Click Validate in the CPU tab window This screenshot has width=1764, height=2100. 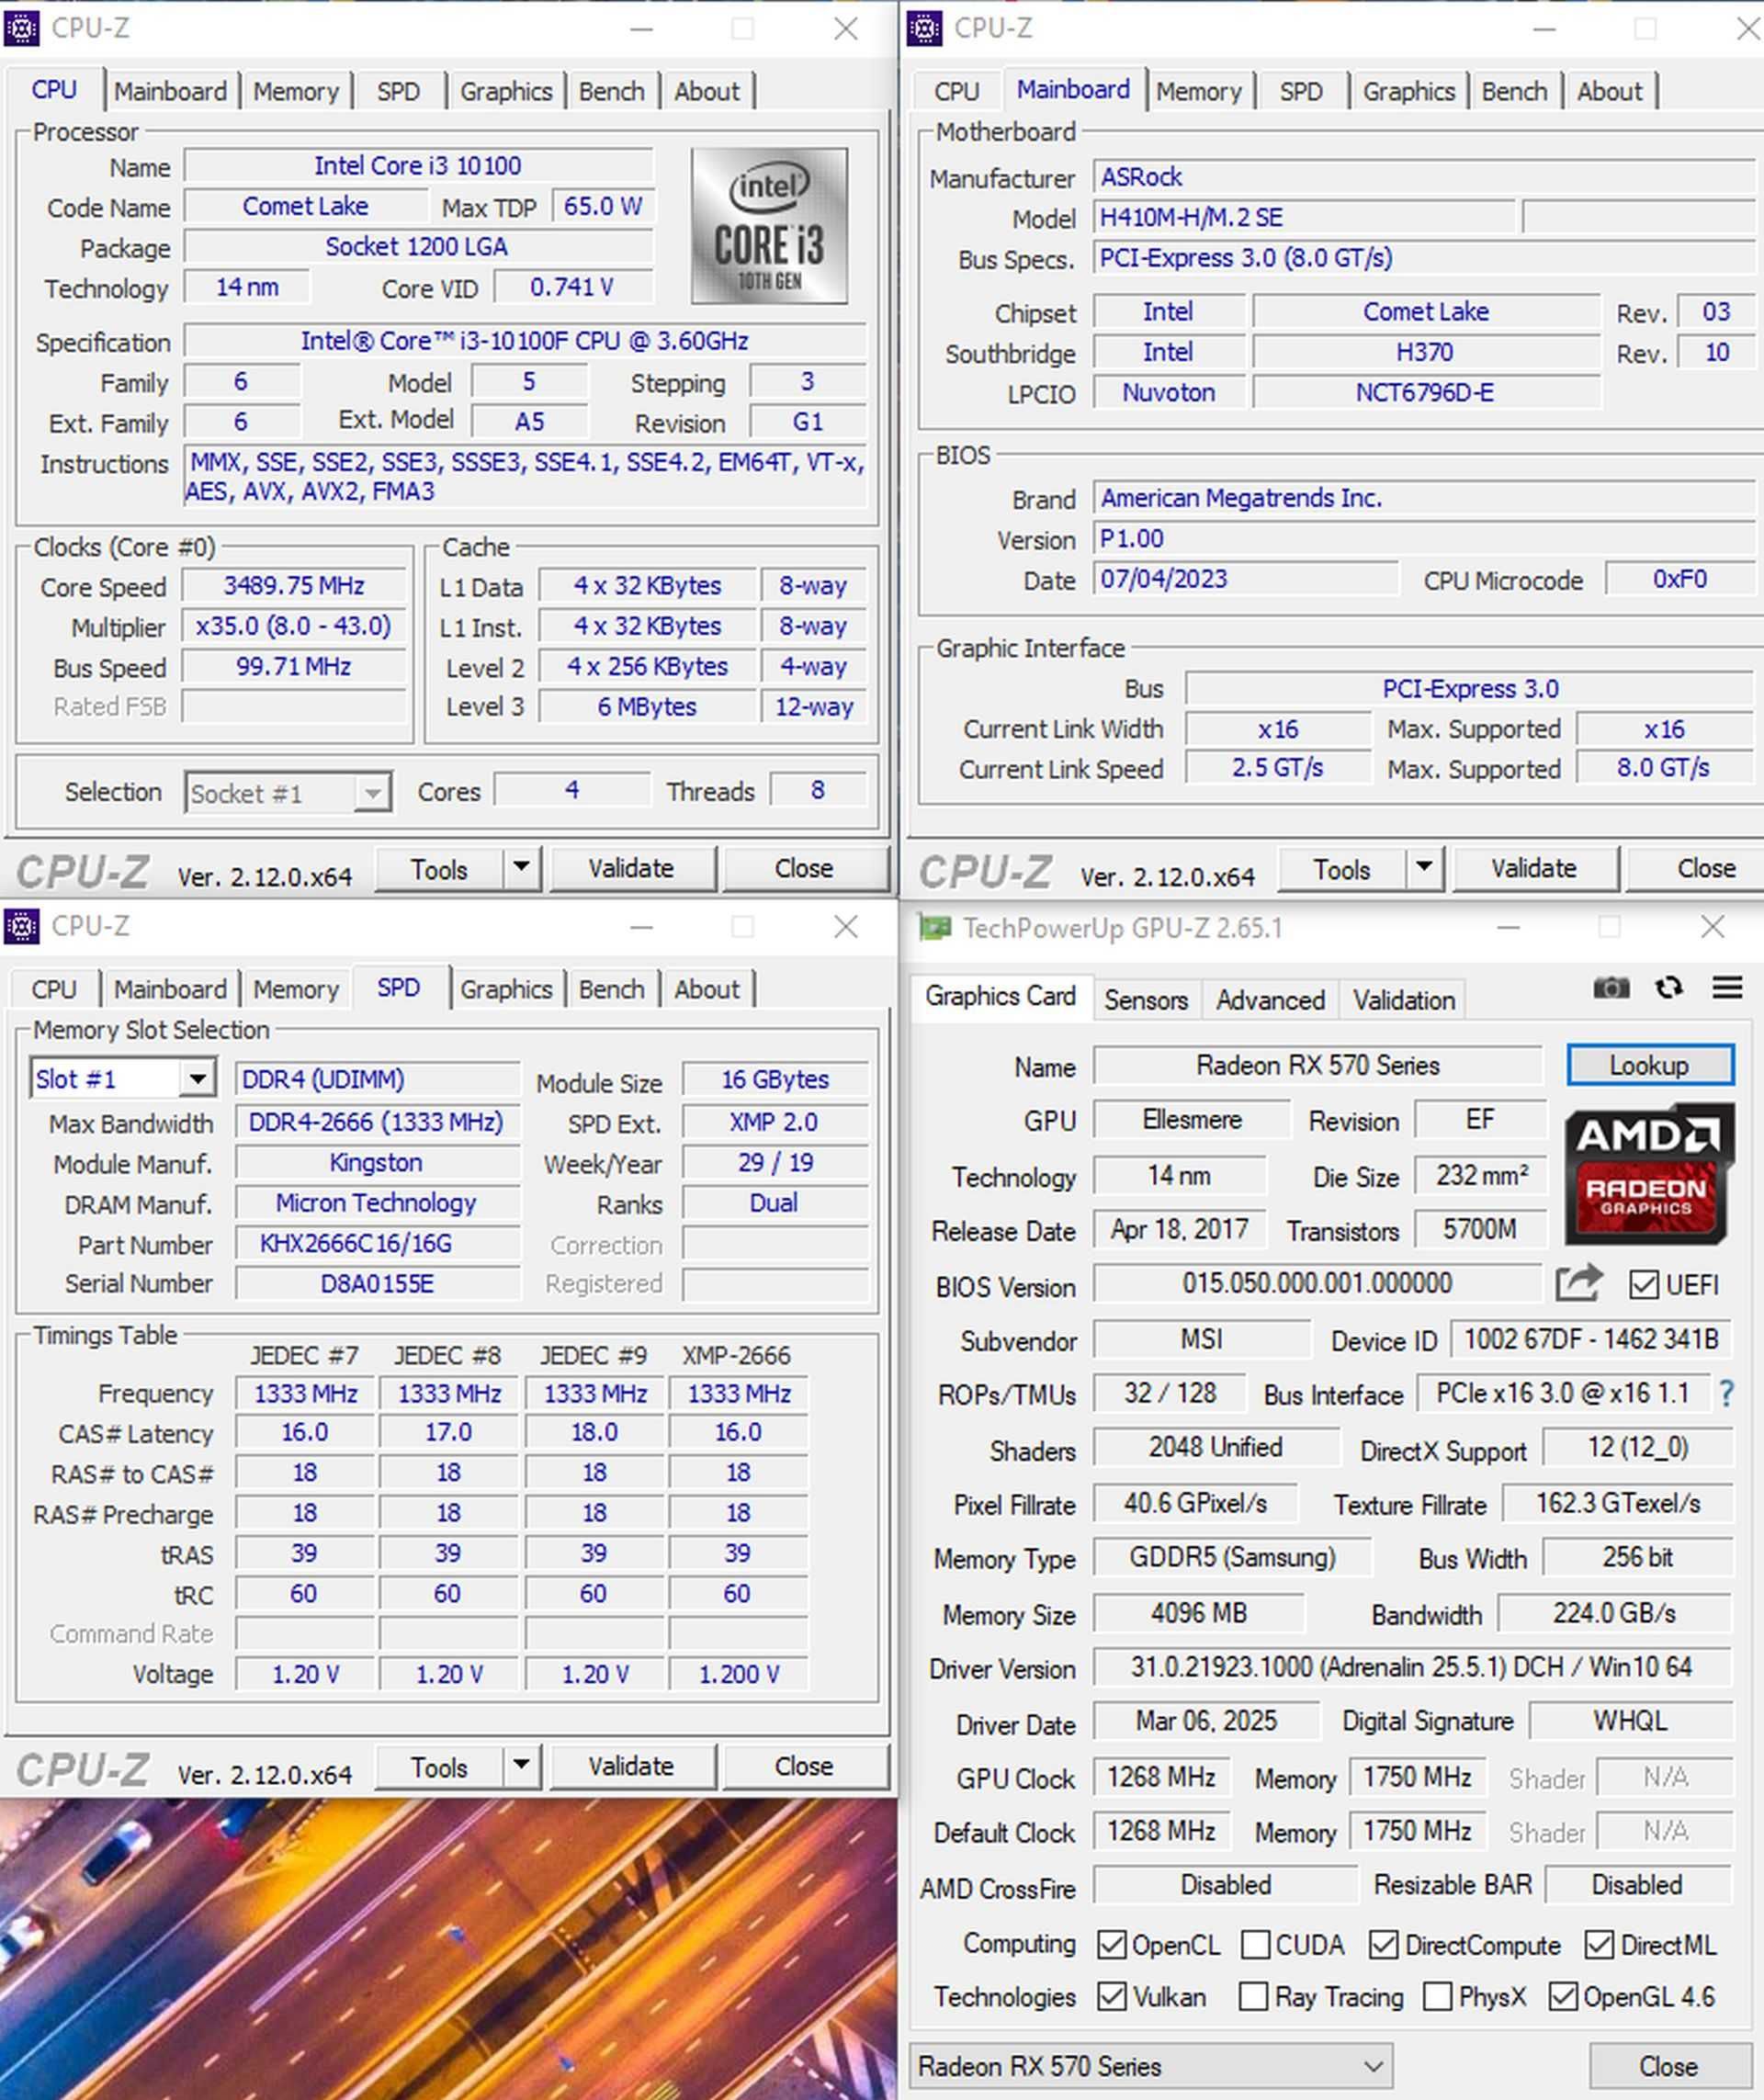(631, 868)
